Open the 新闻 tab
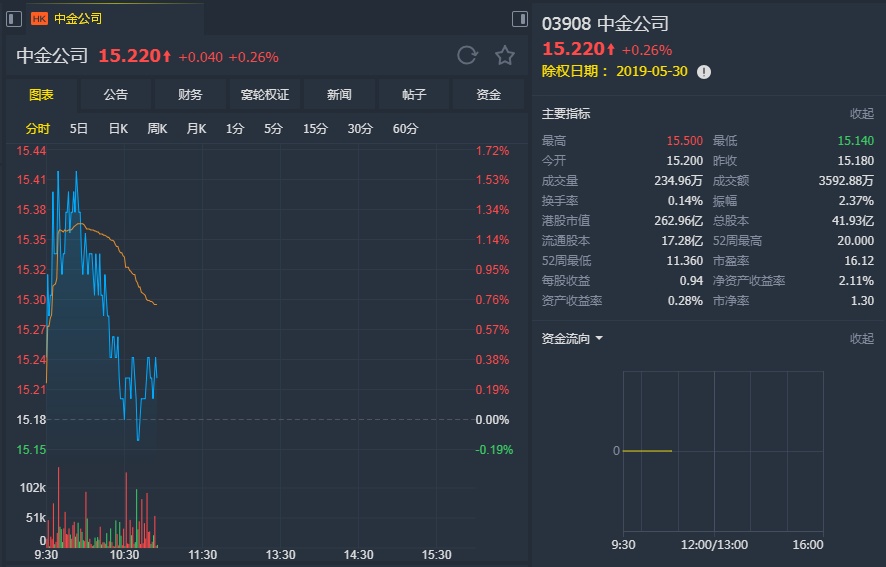 click(x=339, y=95)
